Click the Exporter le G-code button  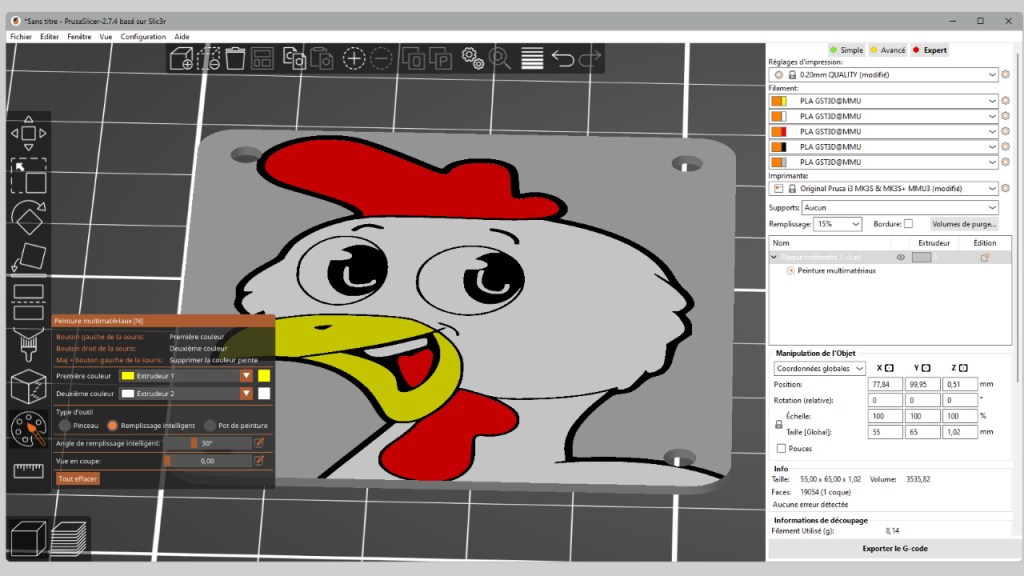tap(893, 548)
